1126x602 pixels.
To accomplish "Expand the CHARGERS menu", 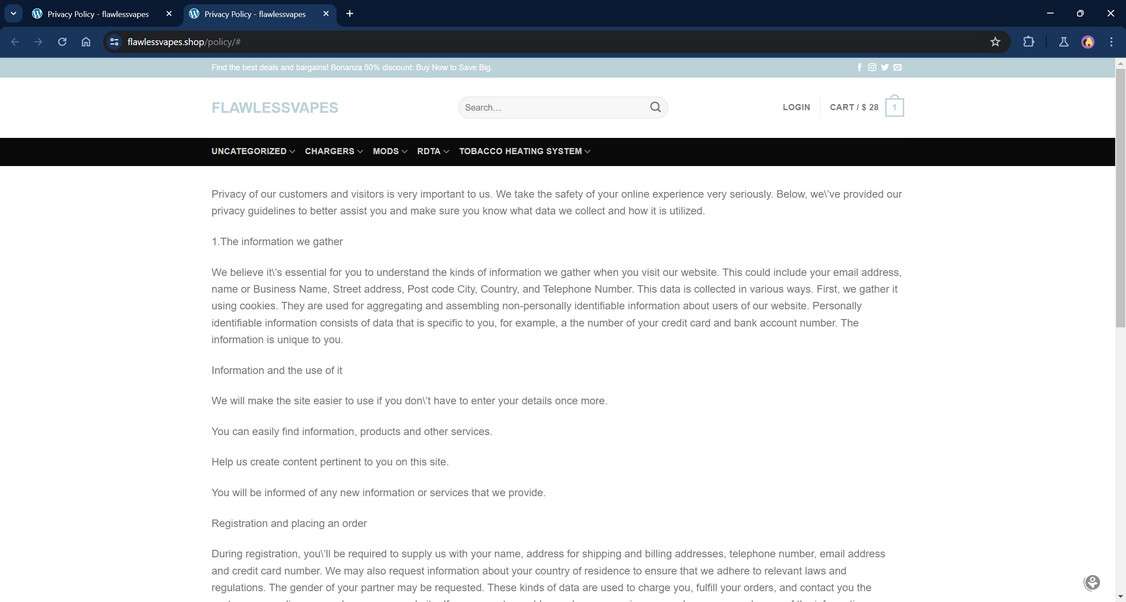I will click(333, 152).
